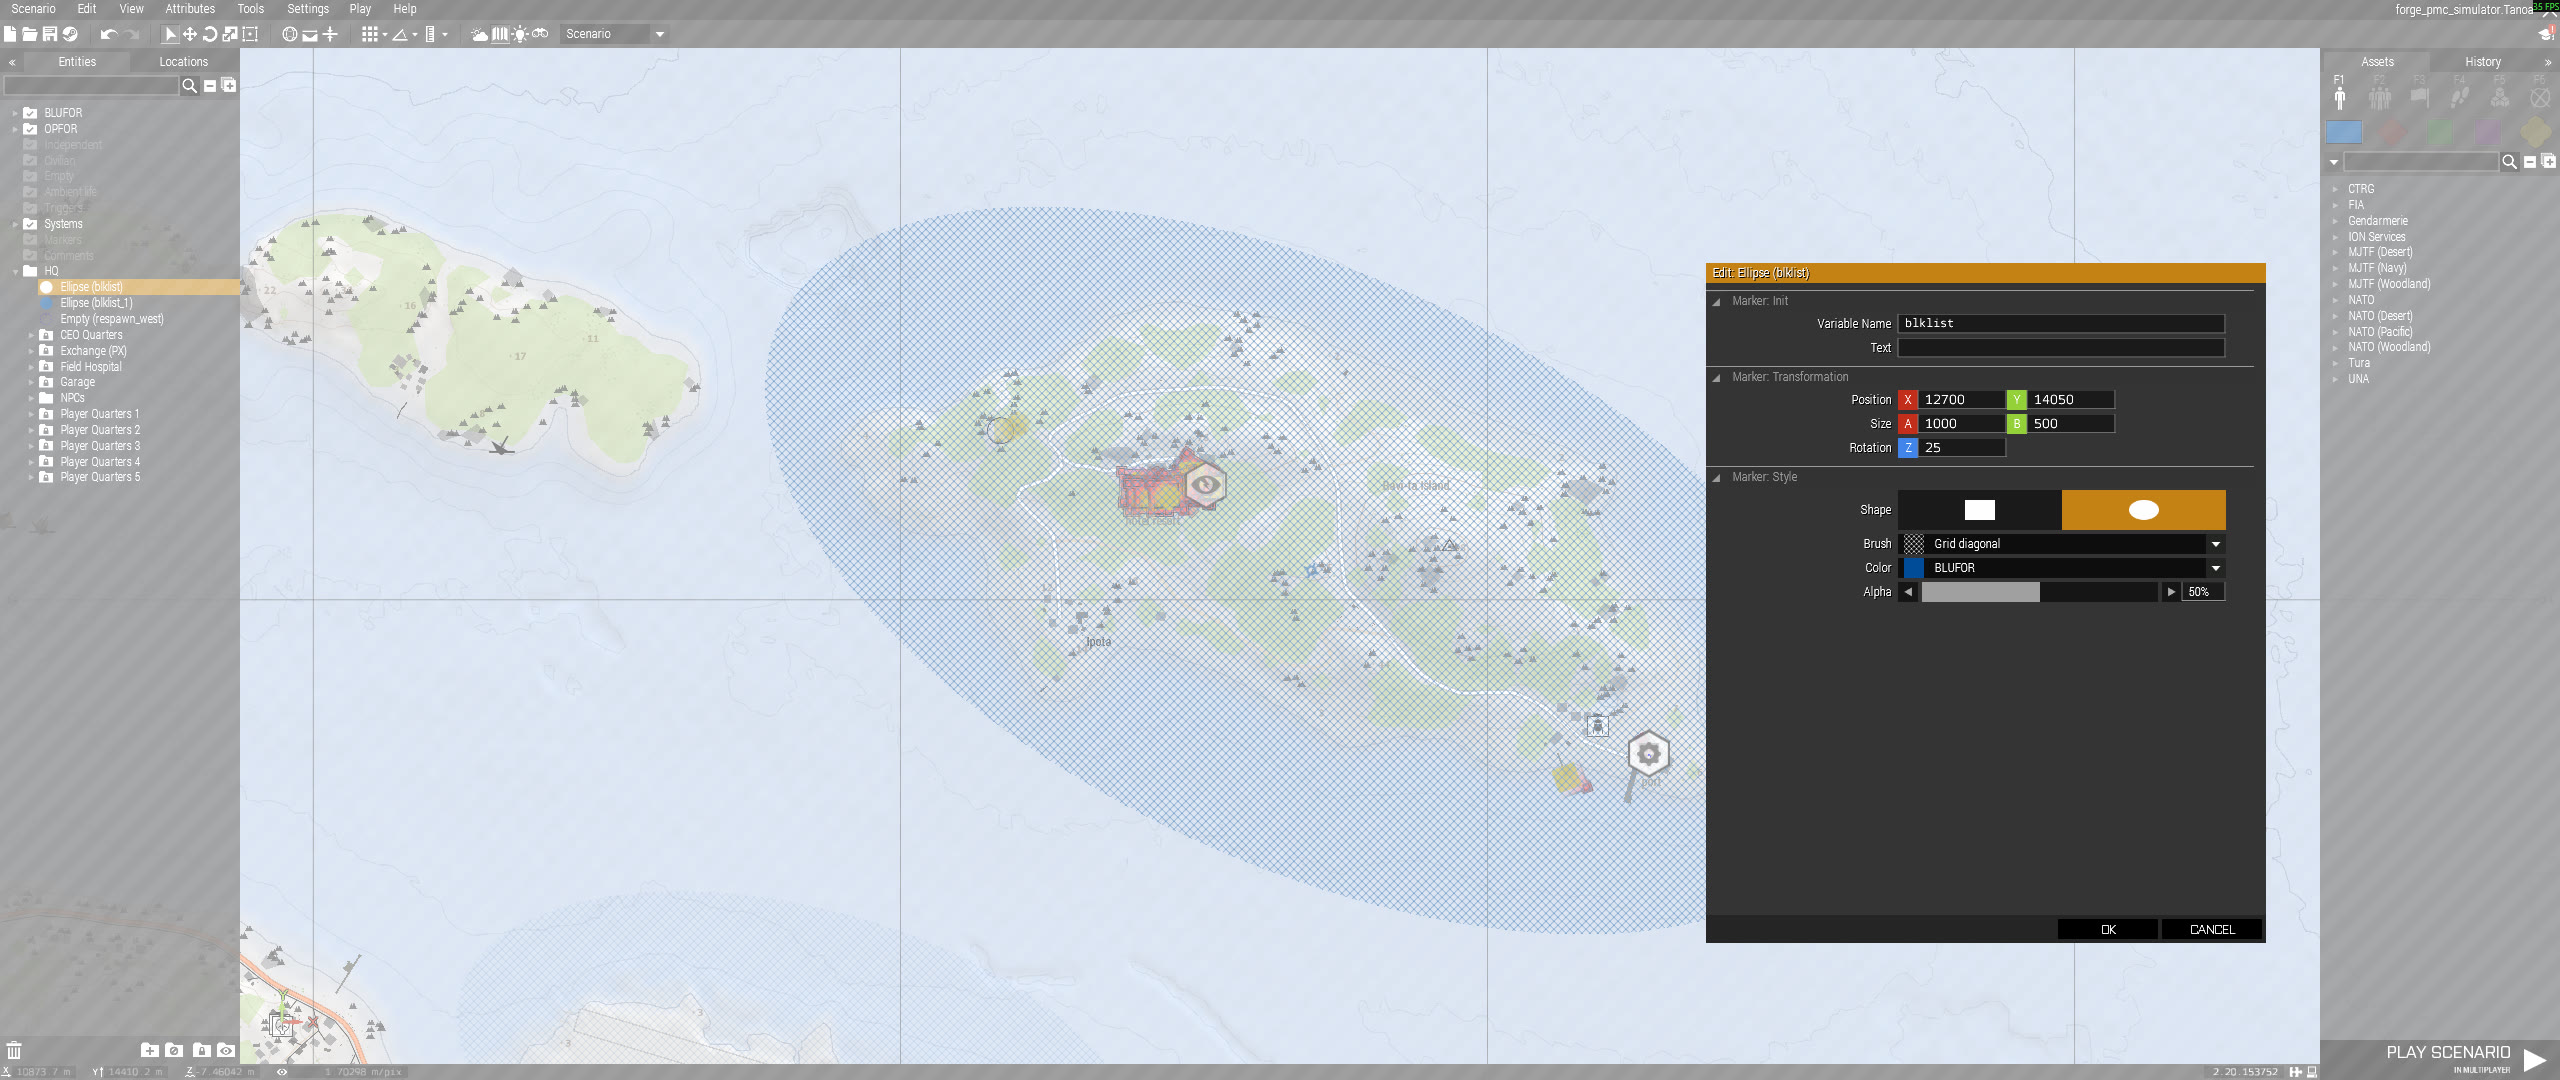This screenshot has height=1080, width=2560.
Task: Open weather and date settings icon
Action: pos(479,34)
